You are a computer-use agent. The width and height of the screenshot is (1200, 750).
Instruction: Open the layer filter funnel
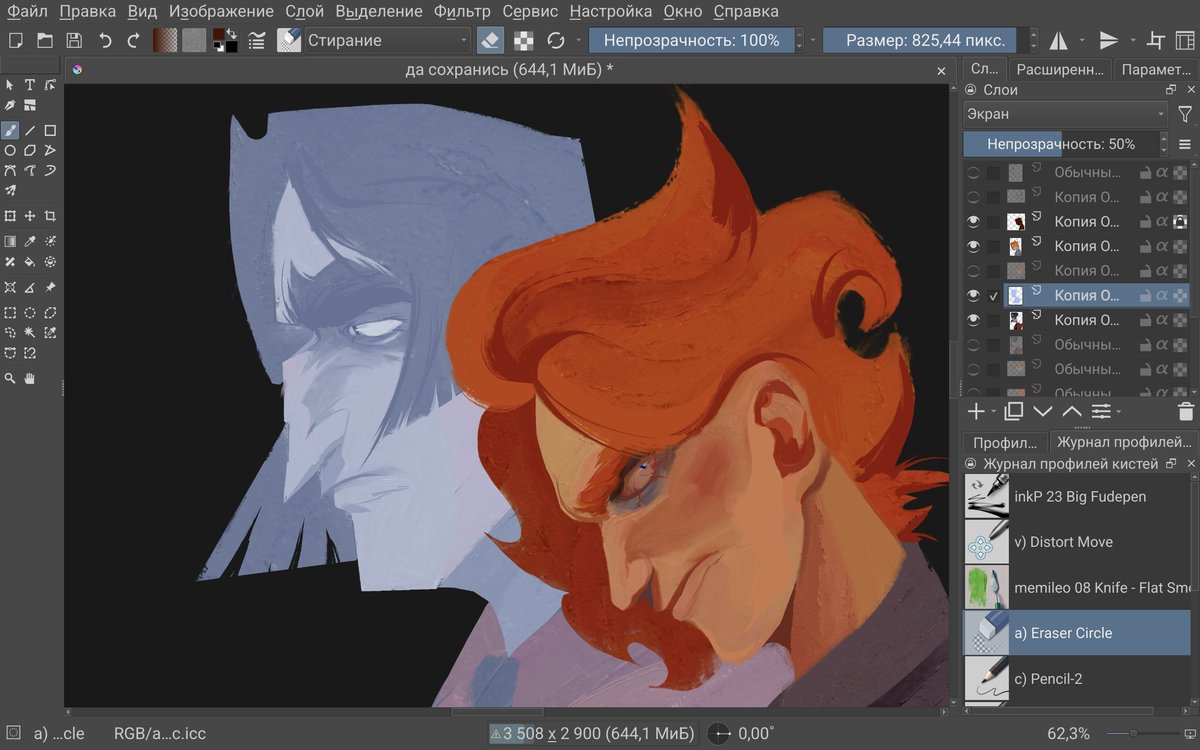tap(1185, 114)
